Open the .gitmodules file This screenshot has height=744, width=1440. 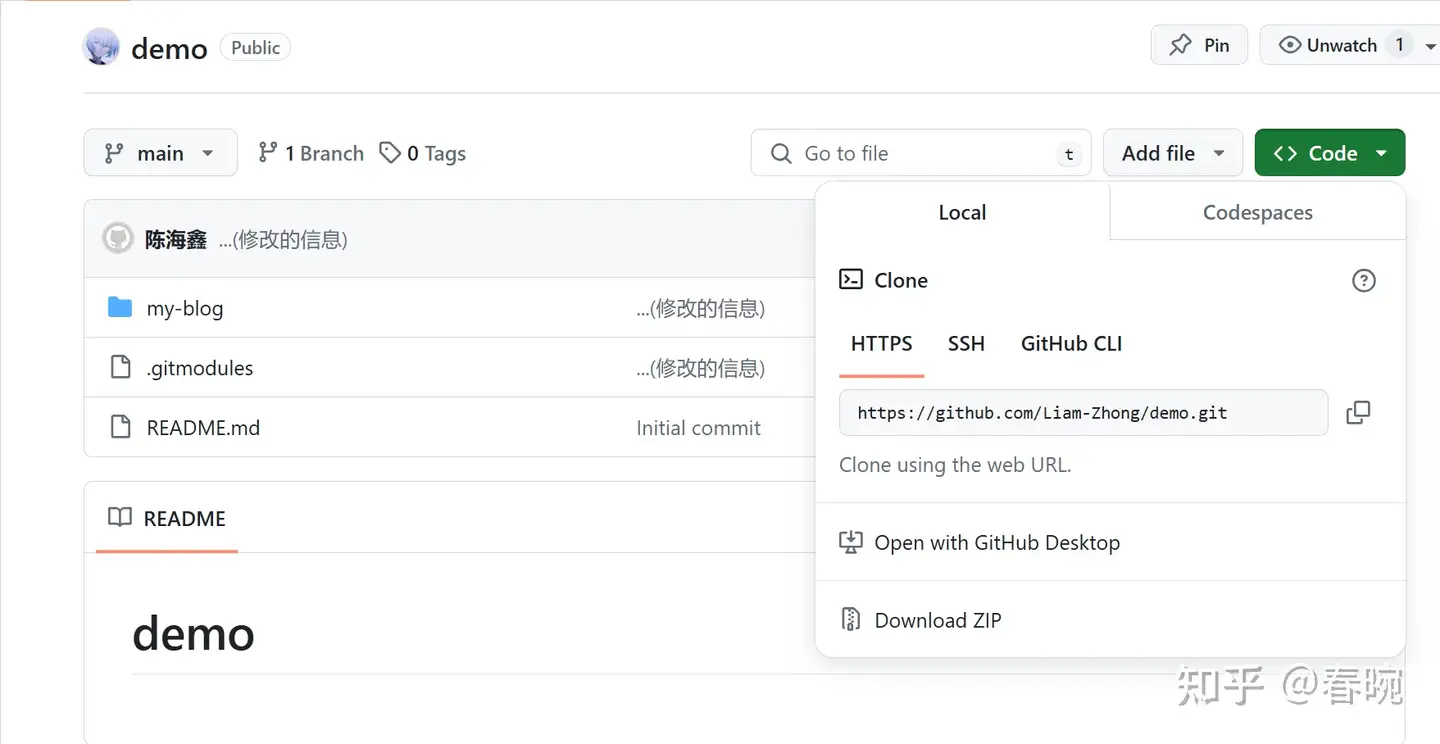(x=200, y=368)
